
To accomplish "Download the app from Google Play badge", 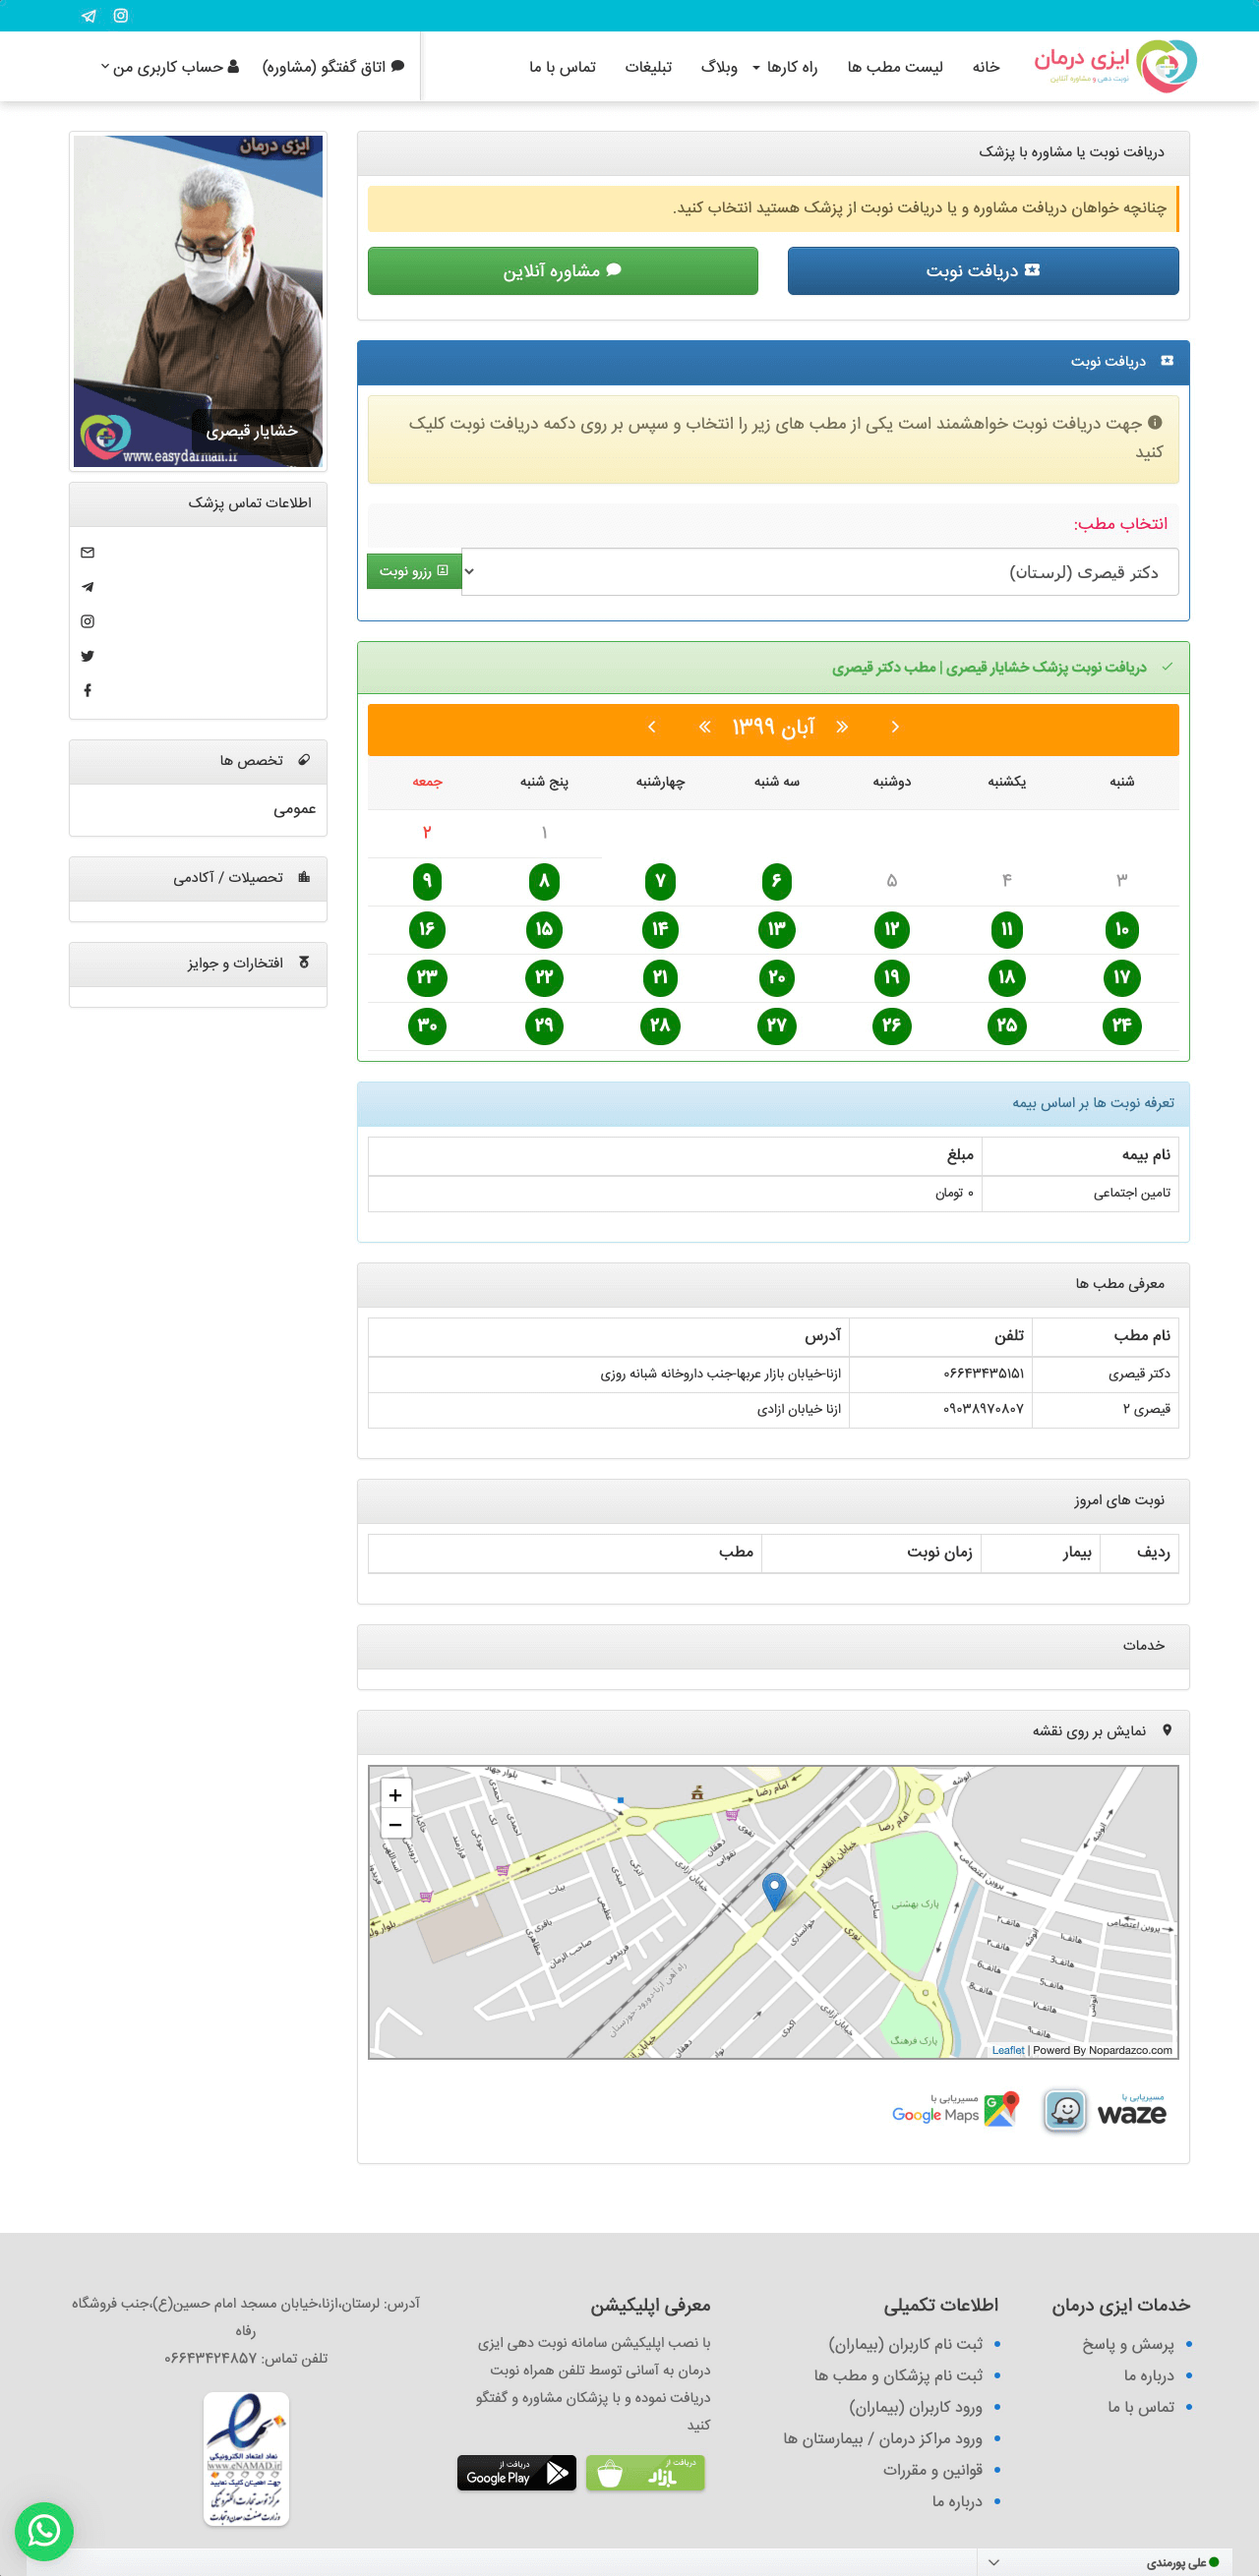I will coord(516,2472).
